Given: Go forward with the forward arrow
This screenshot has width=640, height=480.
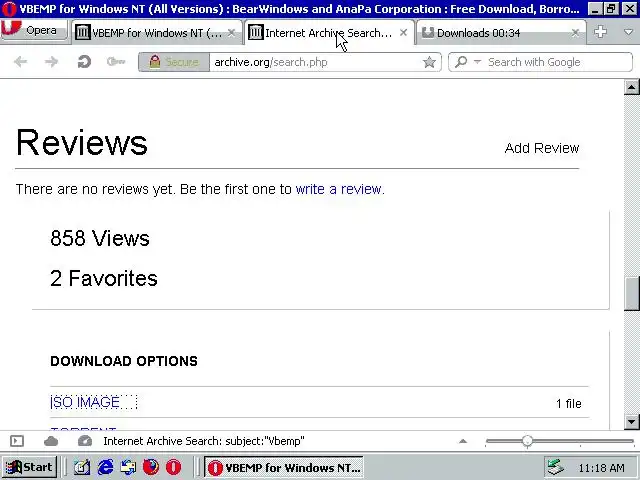Looking at the screenshot, I should tap(51, 62).
